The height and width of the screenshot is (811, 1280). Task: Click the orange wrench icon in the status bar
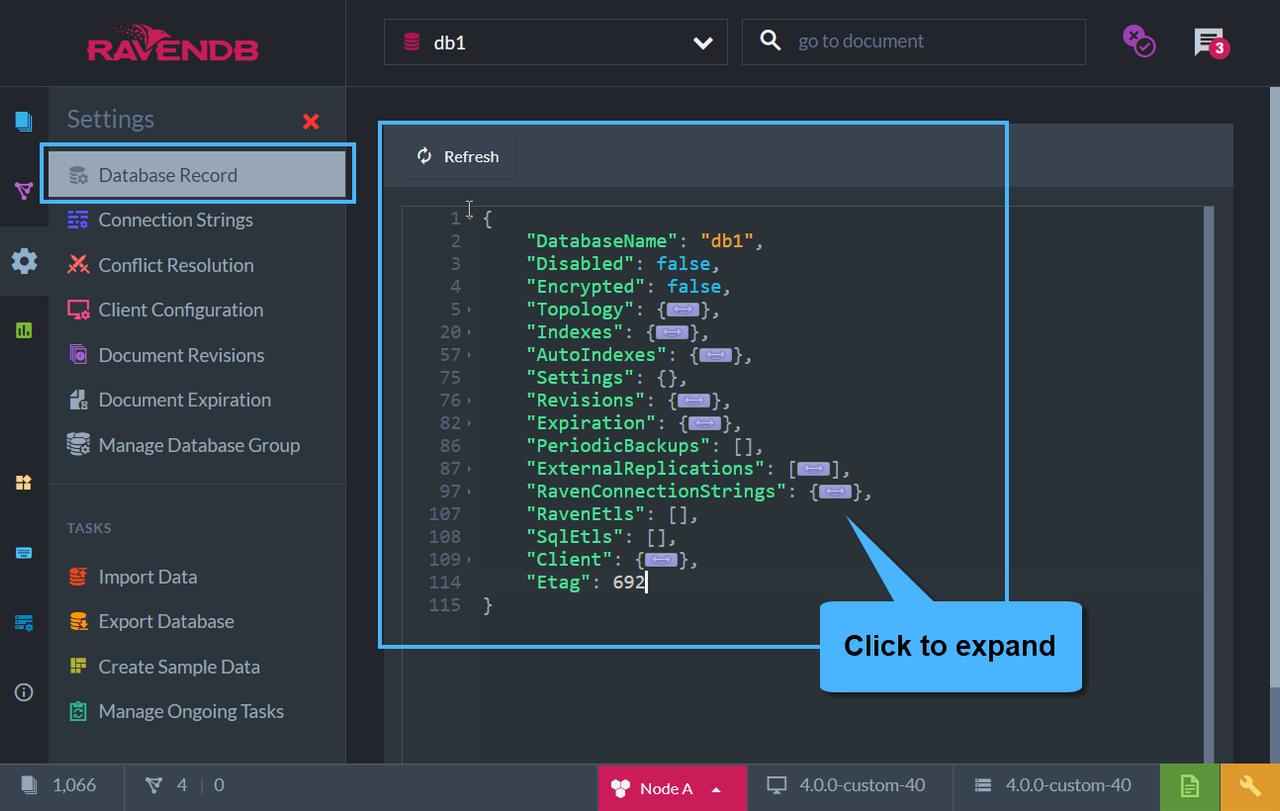click(1250, 787)
